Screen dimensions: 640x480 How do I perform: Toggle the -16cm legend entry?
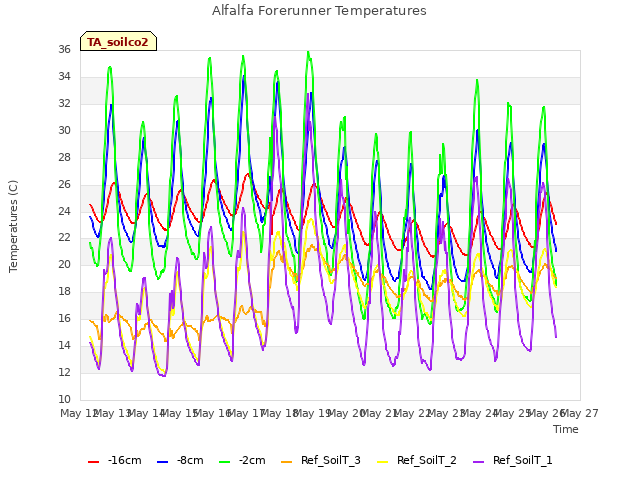click(x=115, y=460)
